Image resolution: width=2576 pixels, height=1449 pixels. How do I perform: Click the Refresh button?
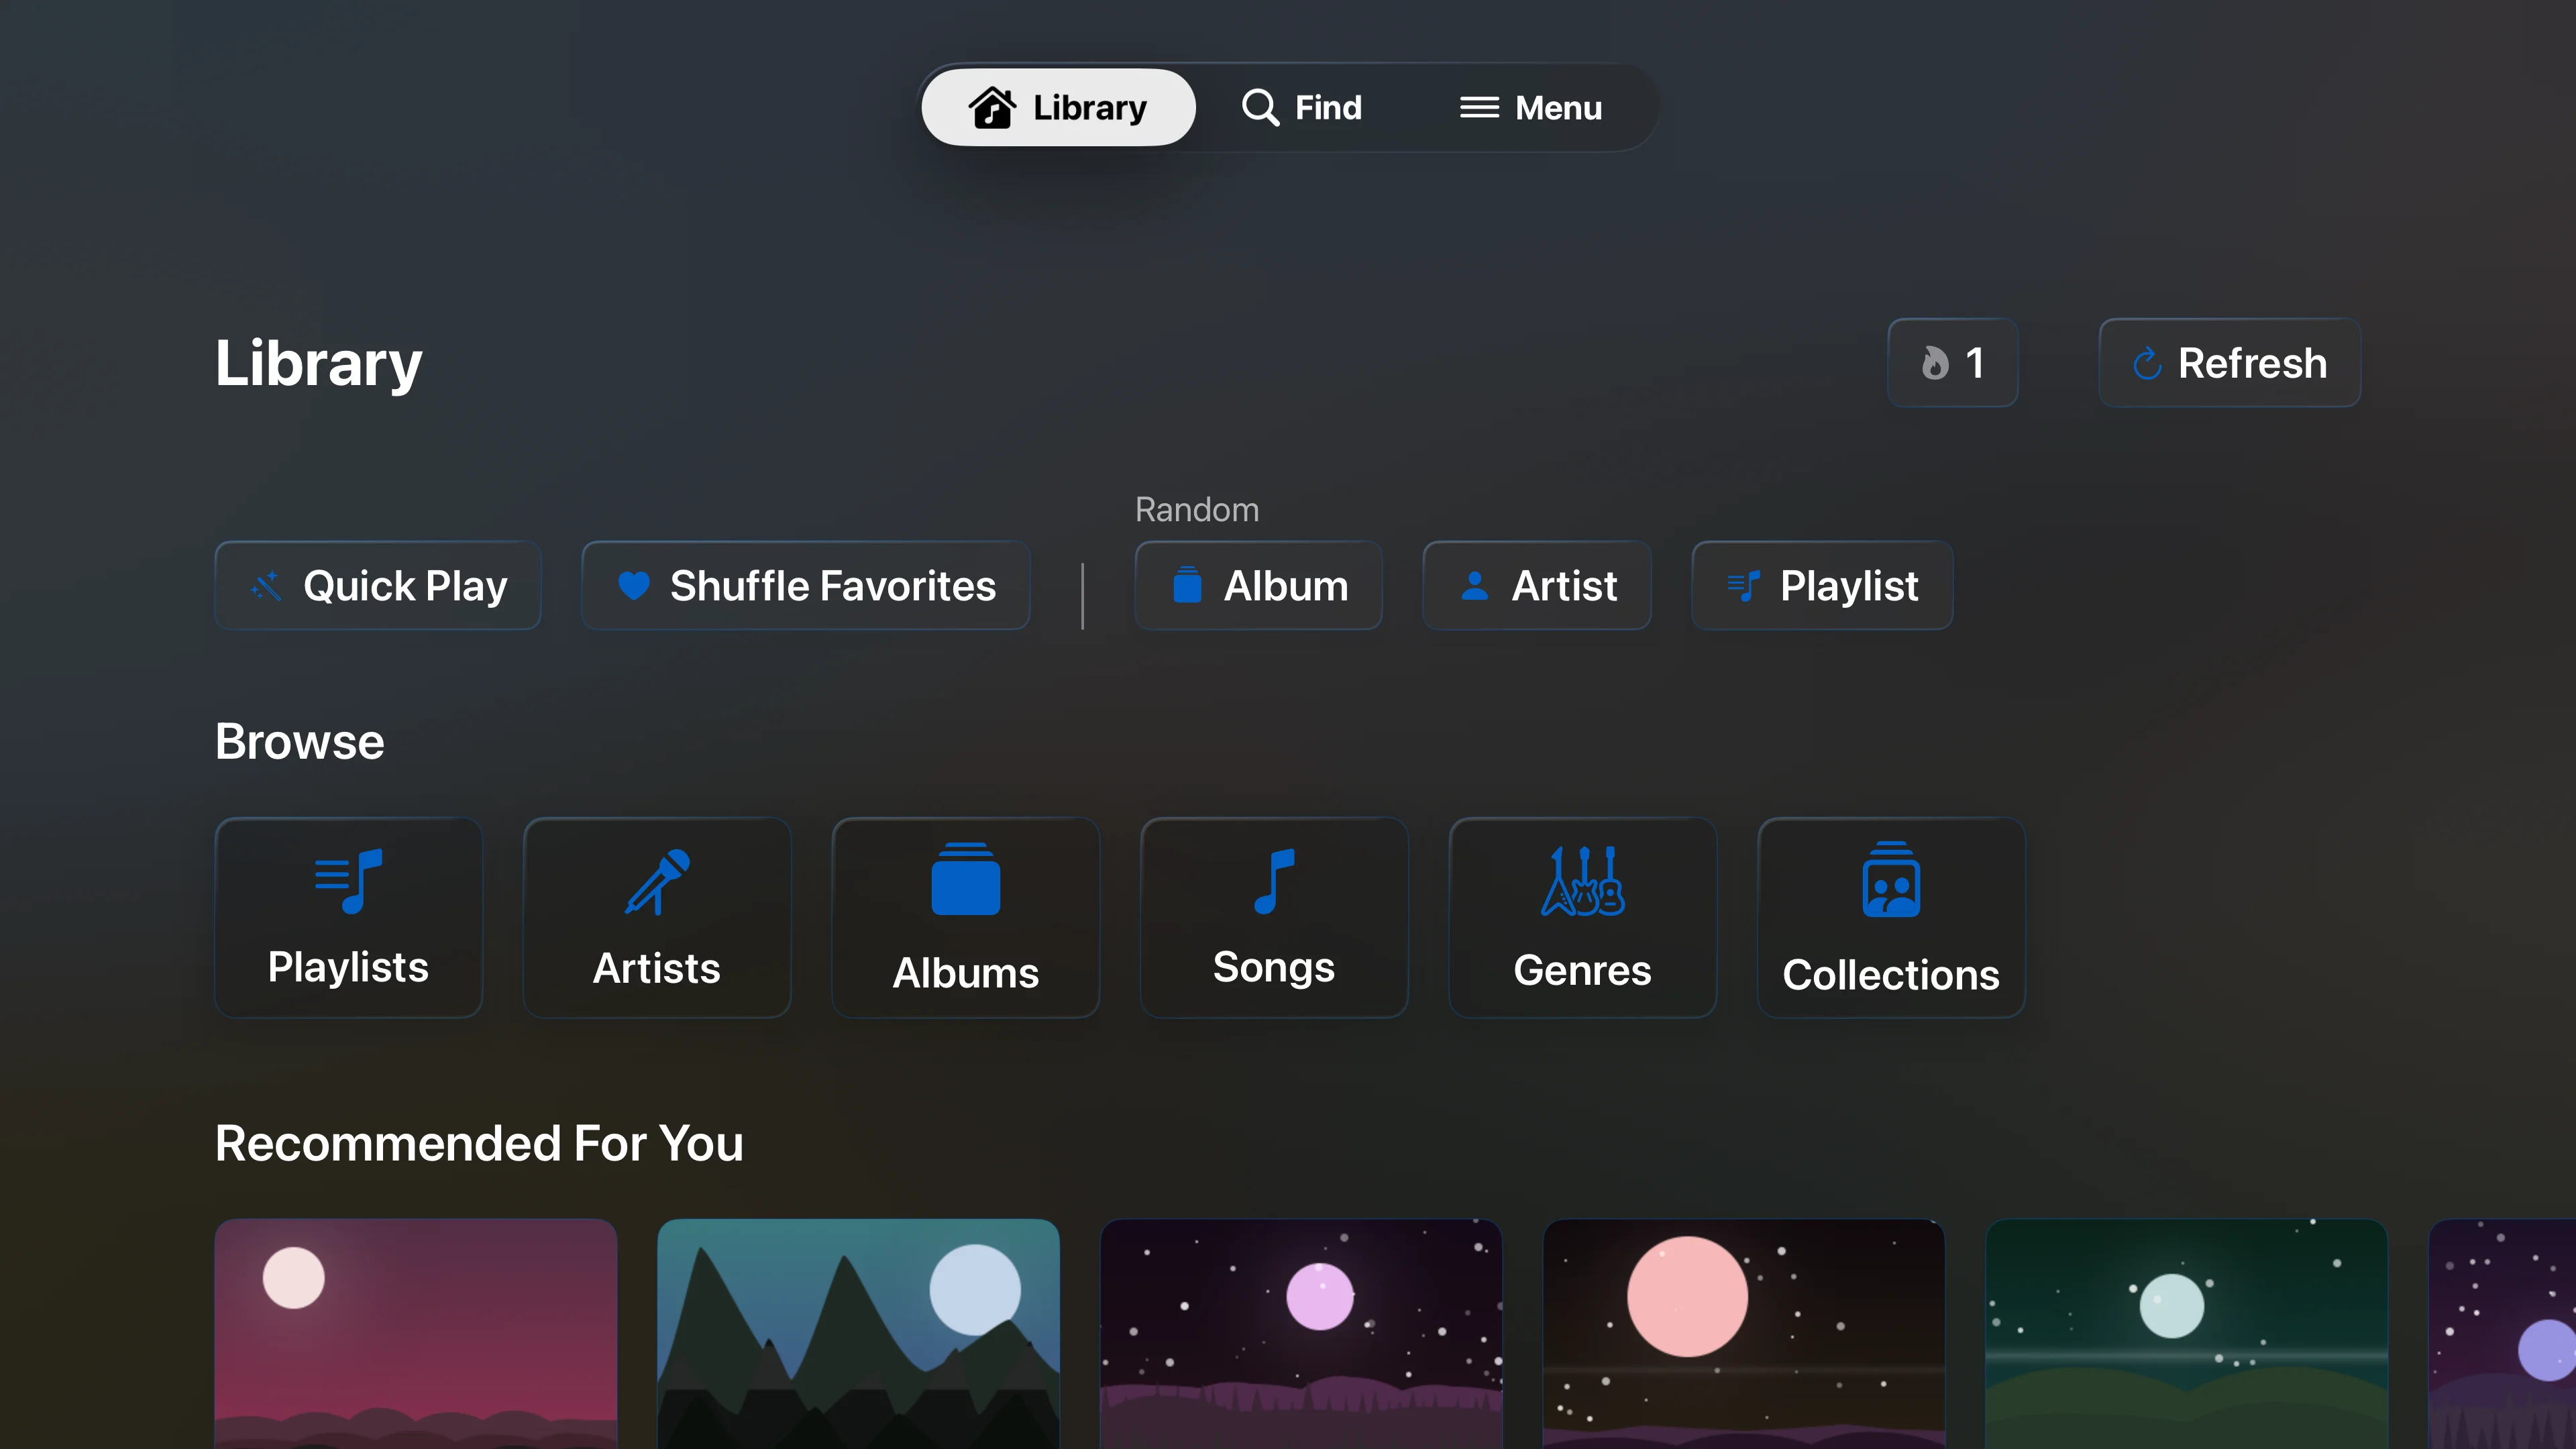pos(2229,363)
